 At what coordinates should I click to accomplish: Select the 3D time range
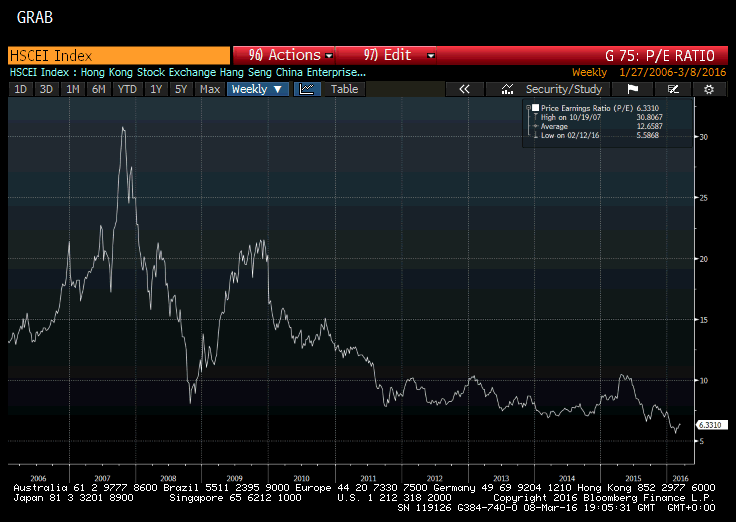click(46, 89)
